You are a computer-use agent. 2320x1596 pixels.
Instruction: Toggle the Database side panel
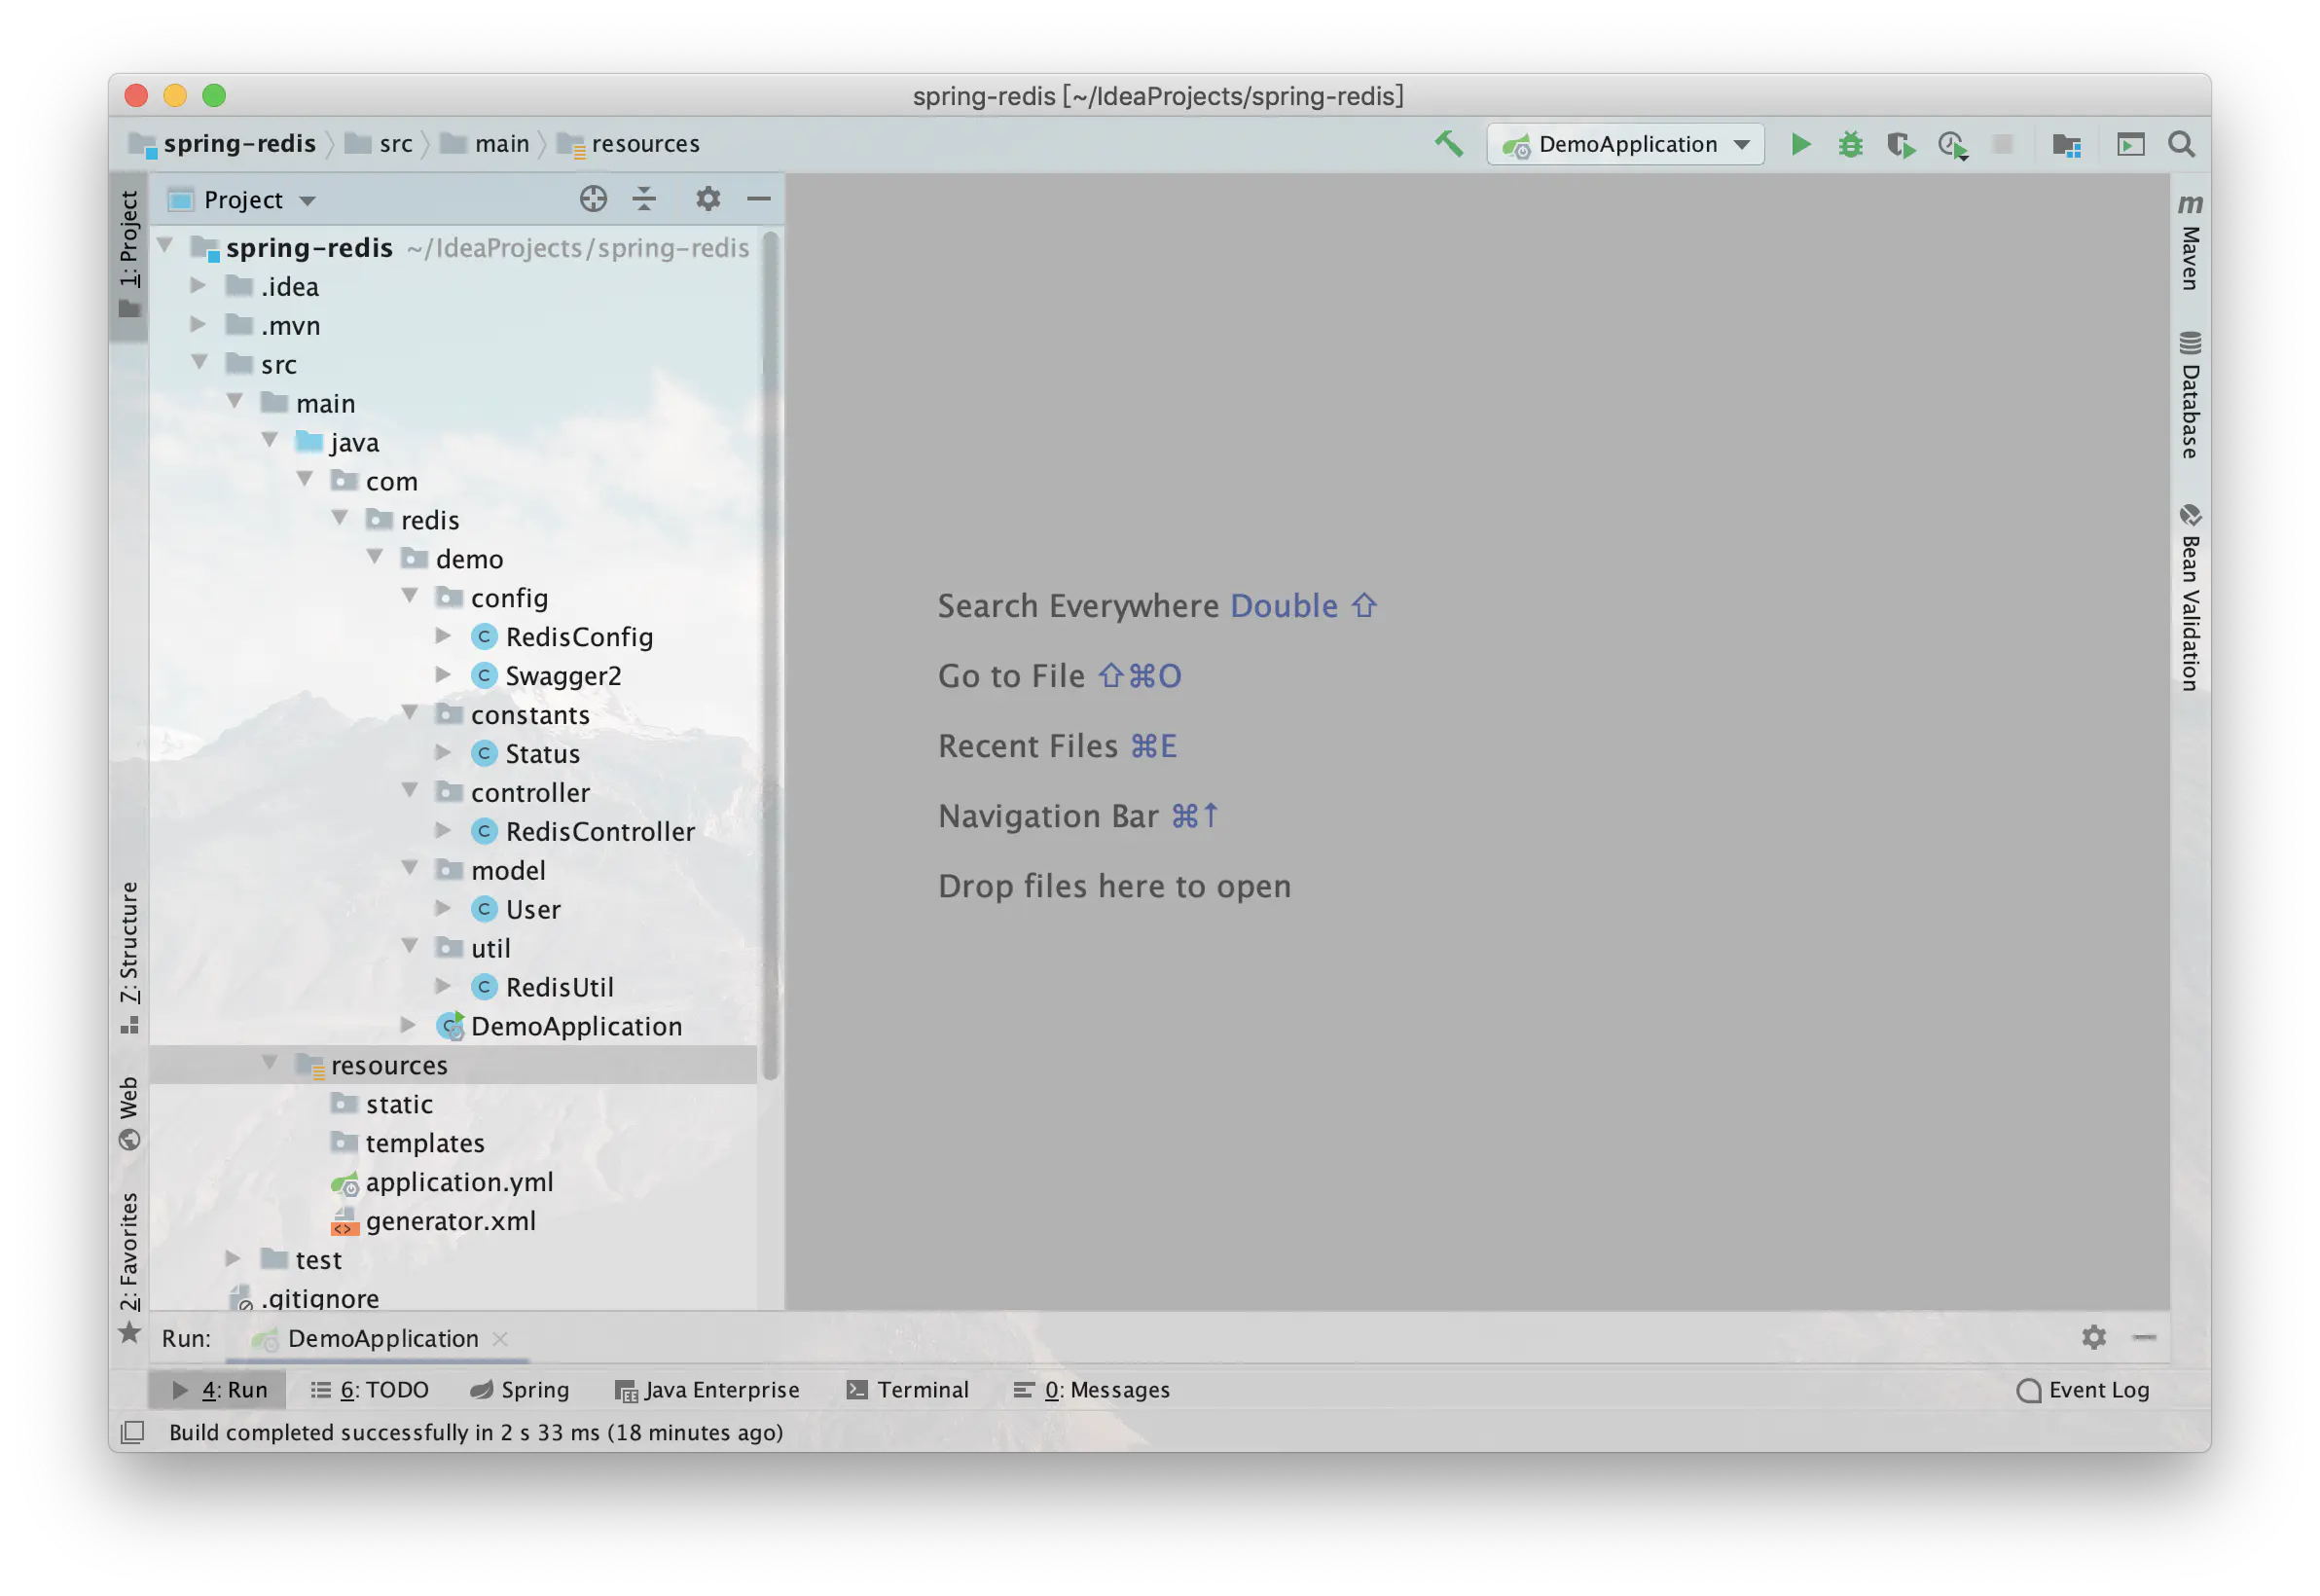[2190, 396]
